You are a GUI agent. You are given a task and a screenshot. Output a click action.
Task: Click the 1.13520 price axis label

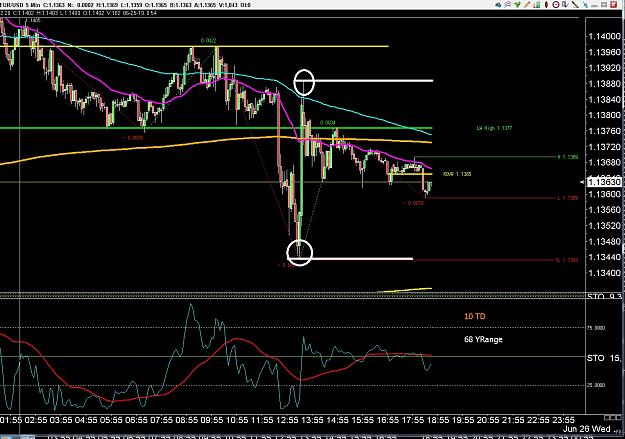[605, 226]
